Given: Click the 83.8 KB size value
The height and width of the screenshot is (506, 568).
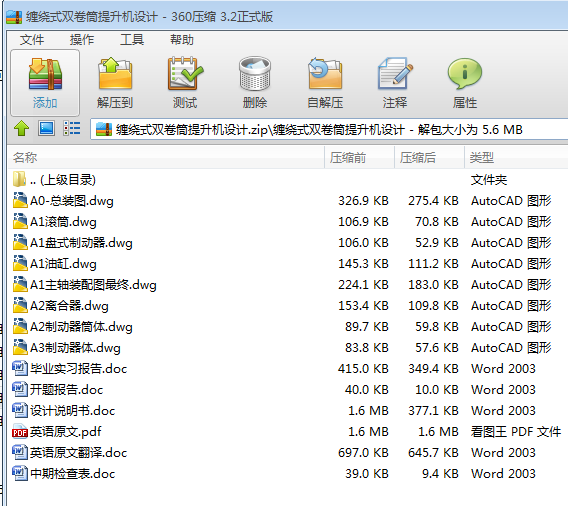Looking at the screenshot, I should click(x=367, y=348).
